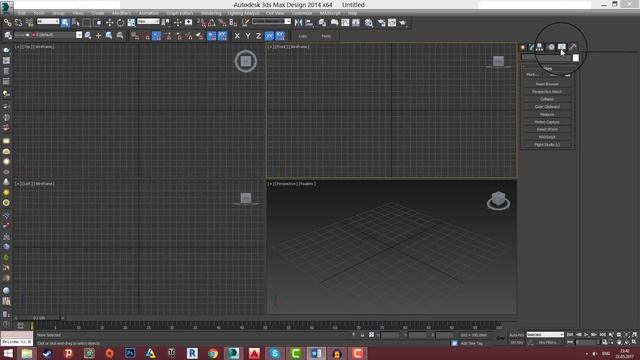The height and width of the screenshot is (360, 640).
Task: Open the Perspective viewport Realistic shading menu
Action: tap(306, 184)
